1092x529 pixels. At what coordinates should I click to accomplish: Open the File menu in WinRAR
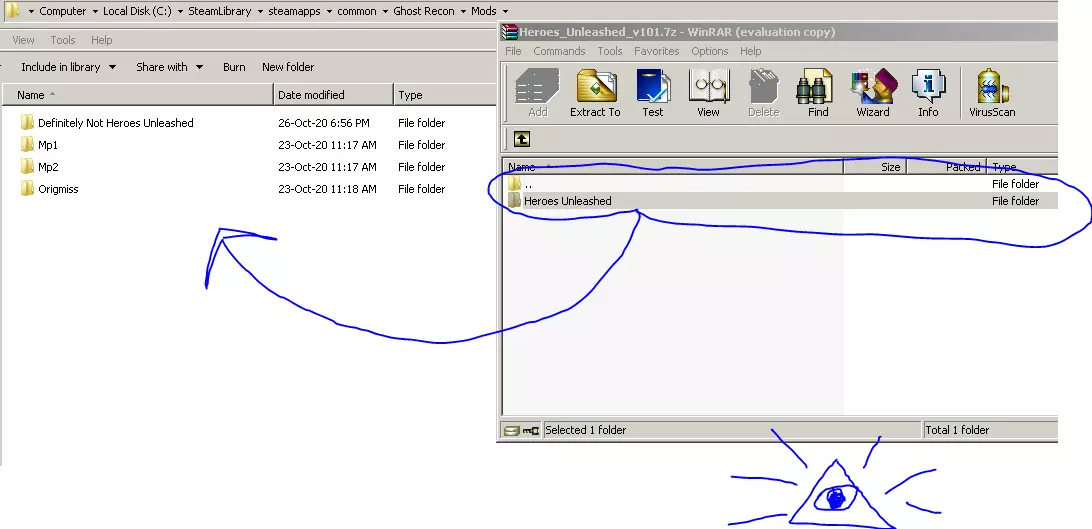pyautogui.click(x=513, y=51)
